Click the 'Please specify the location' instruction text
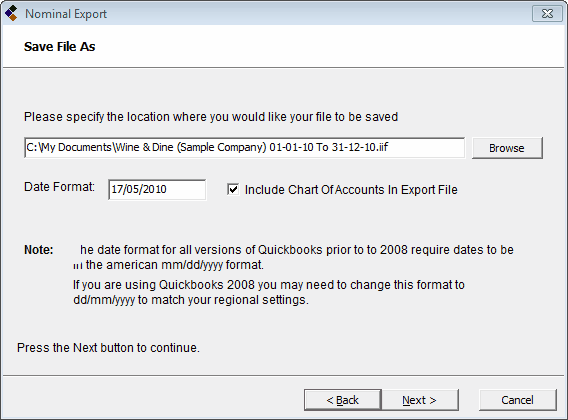This screenshot has height=420, width=568. coord(211,117)
